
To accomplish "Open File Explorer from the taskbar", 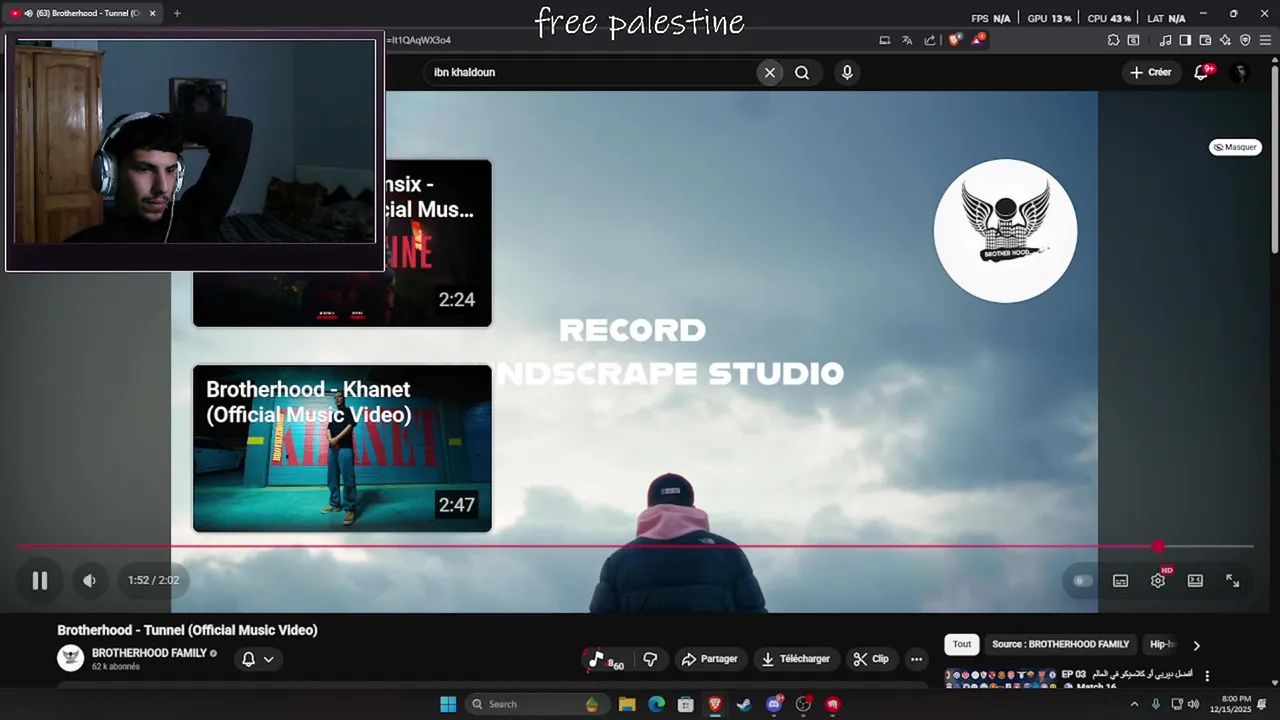I will point(627,704).
